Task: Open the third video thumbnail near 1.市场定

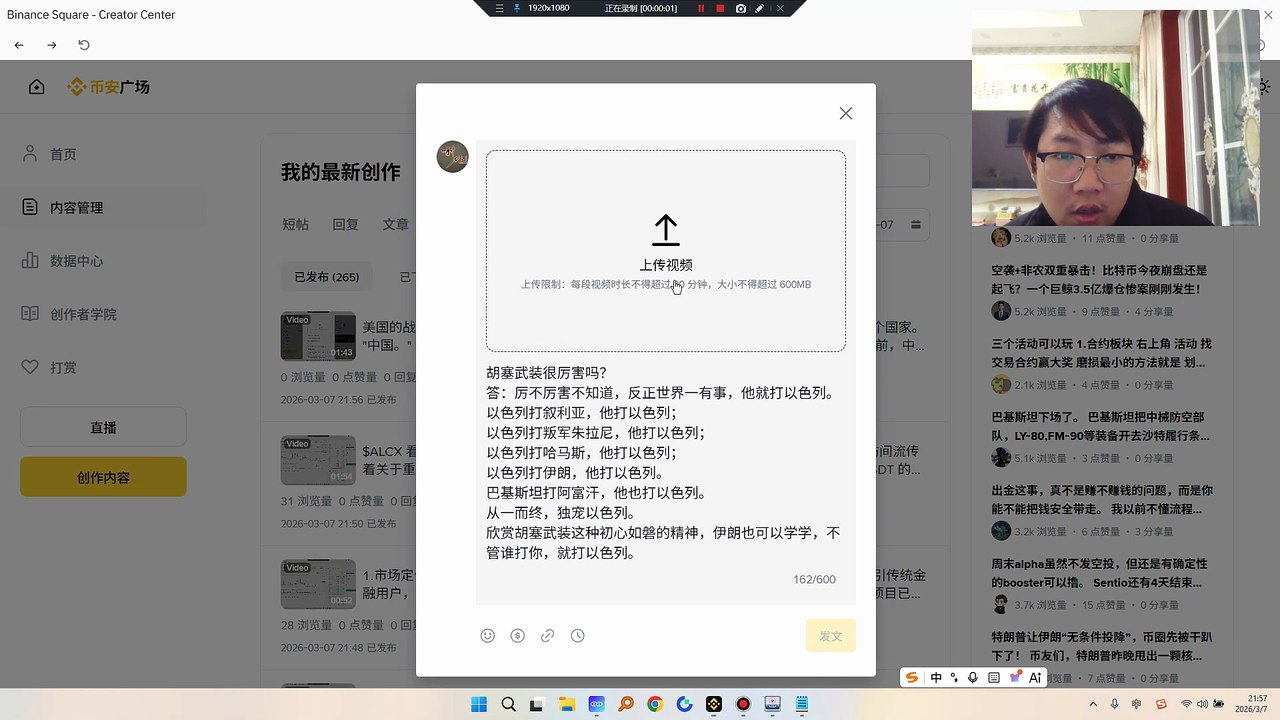Action: (x=318, y=584)
